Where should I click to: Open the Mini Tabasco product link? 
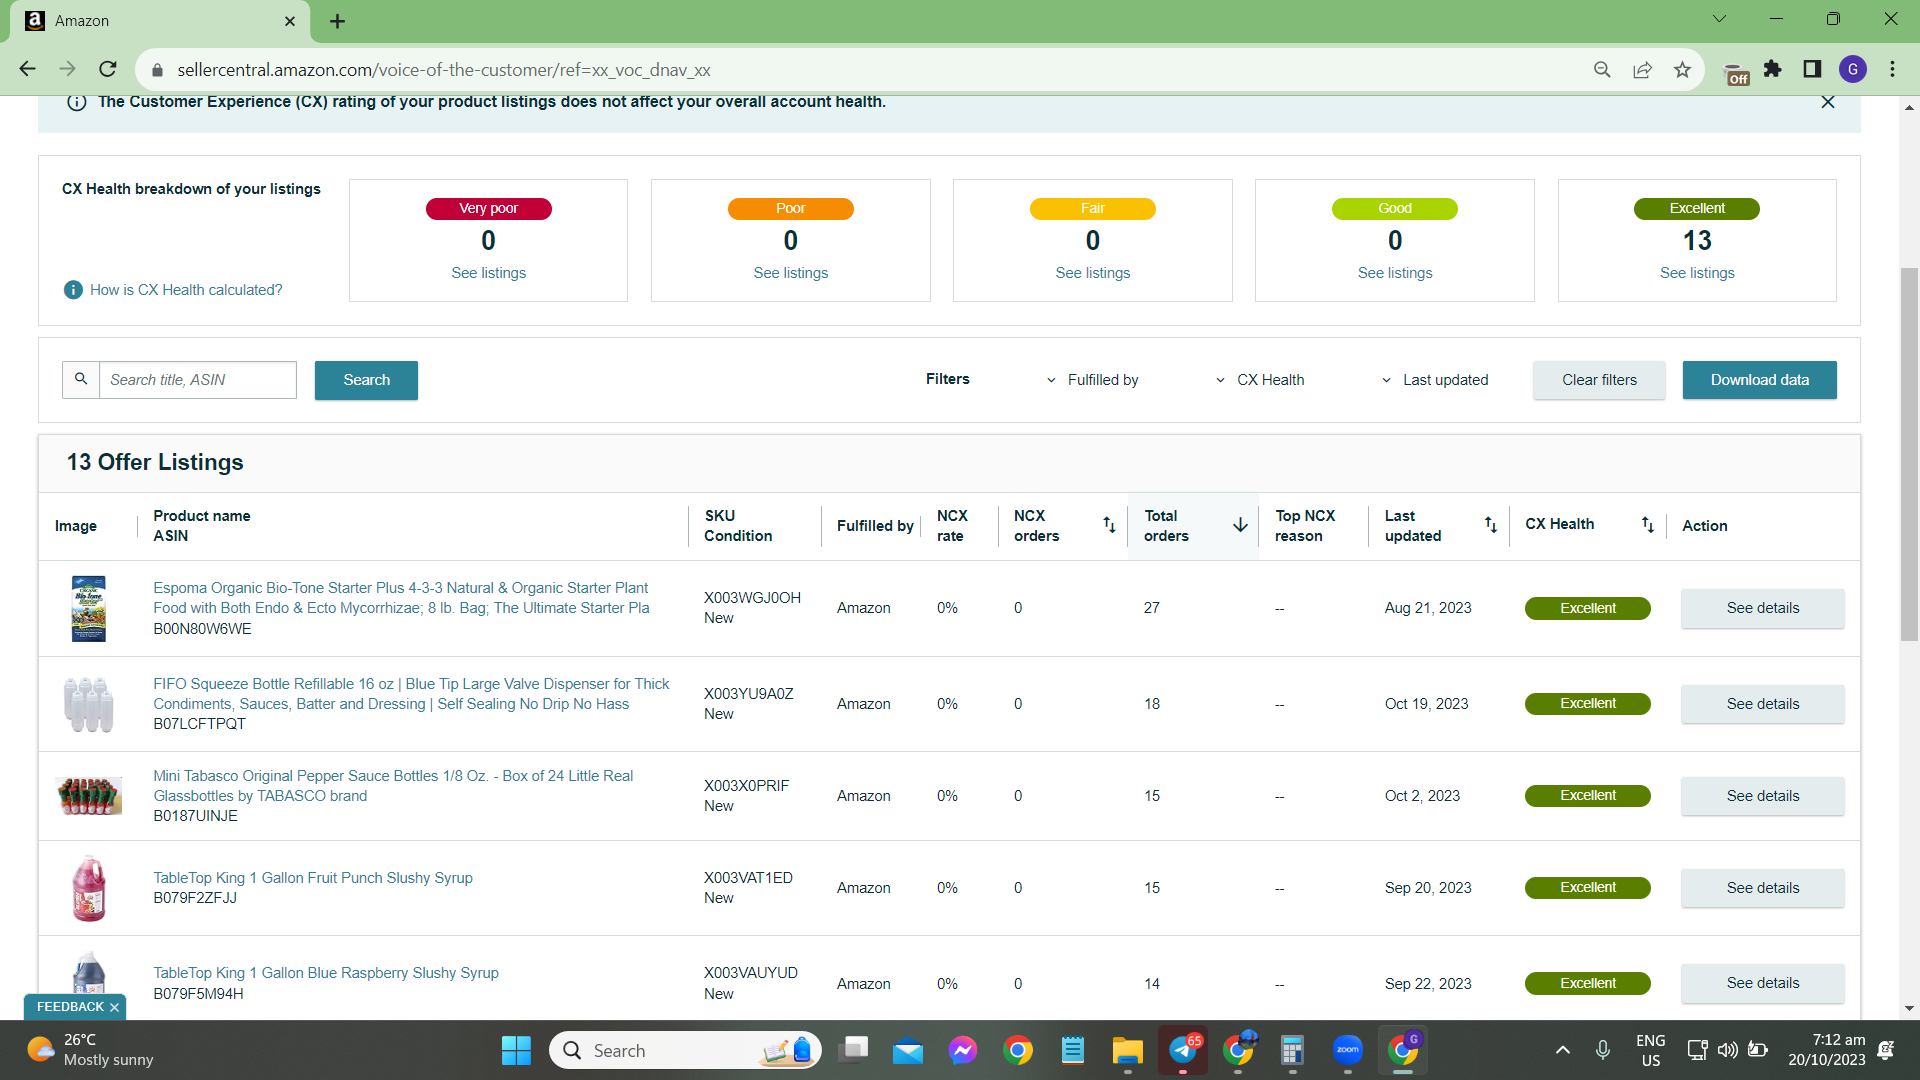tap(393, 786)
